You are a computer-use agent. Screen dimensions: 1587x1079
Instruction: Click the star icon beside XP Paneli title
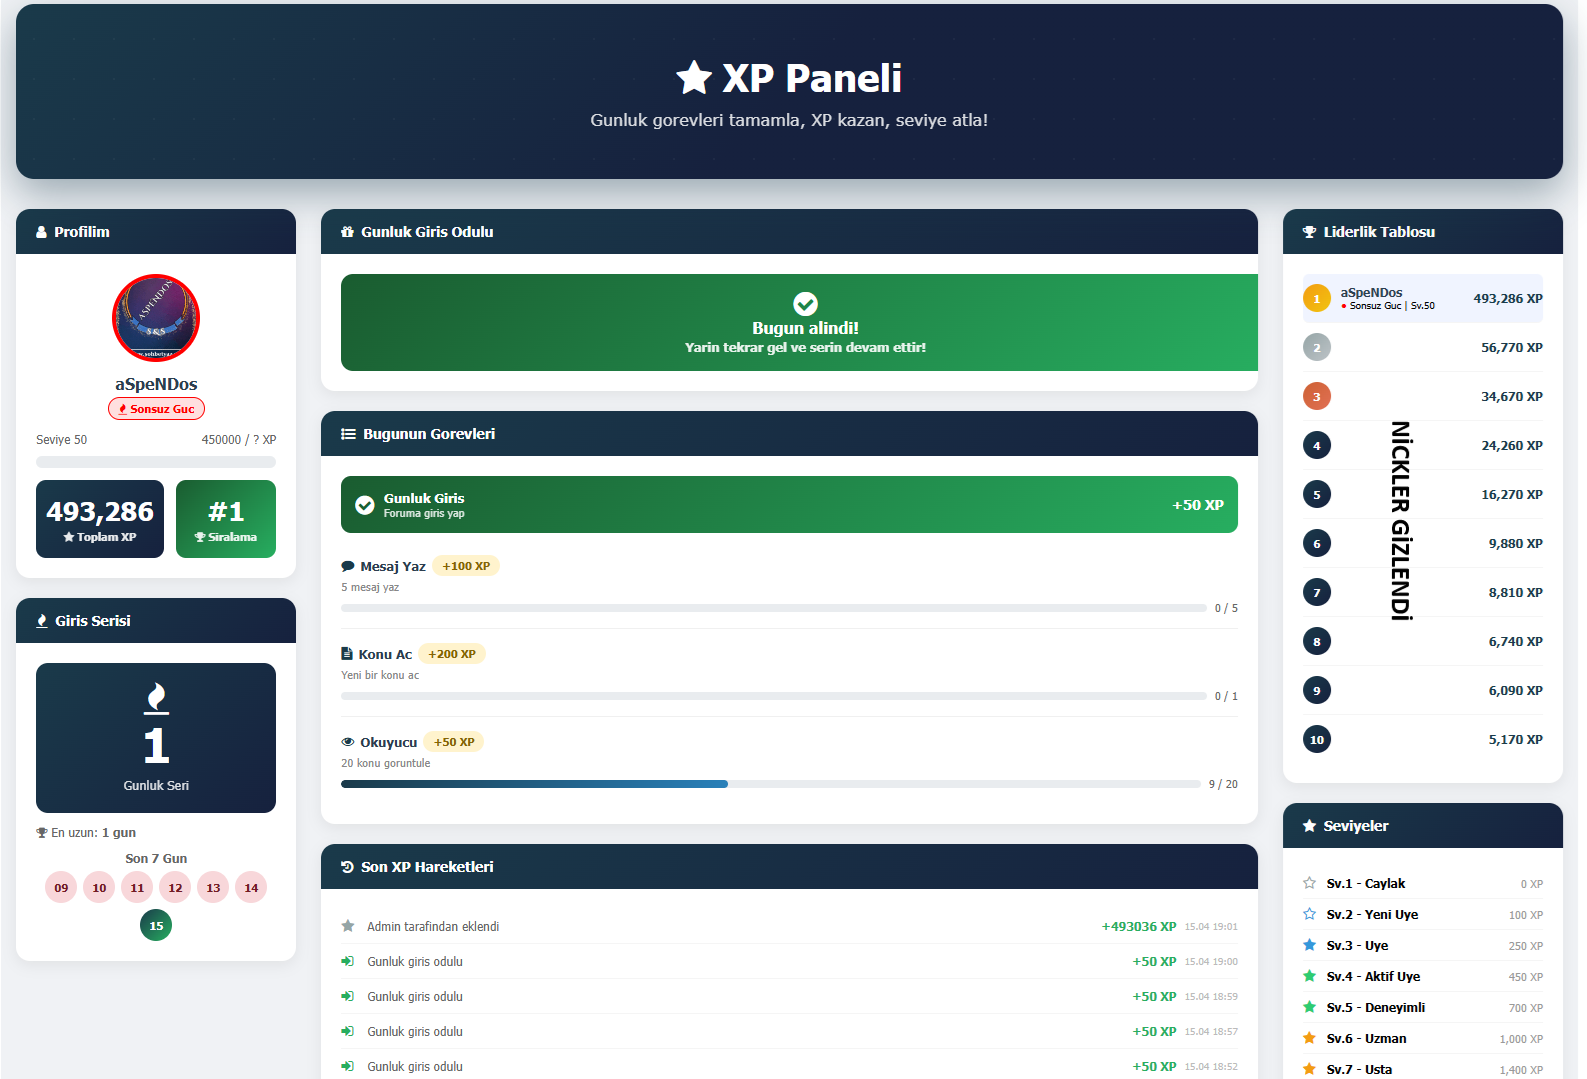click(x=693, y=78)
